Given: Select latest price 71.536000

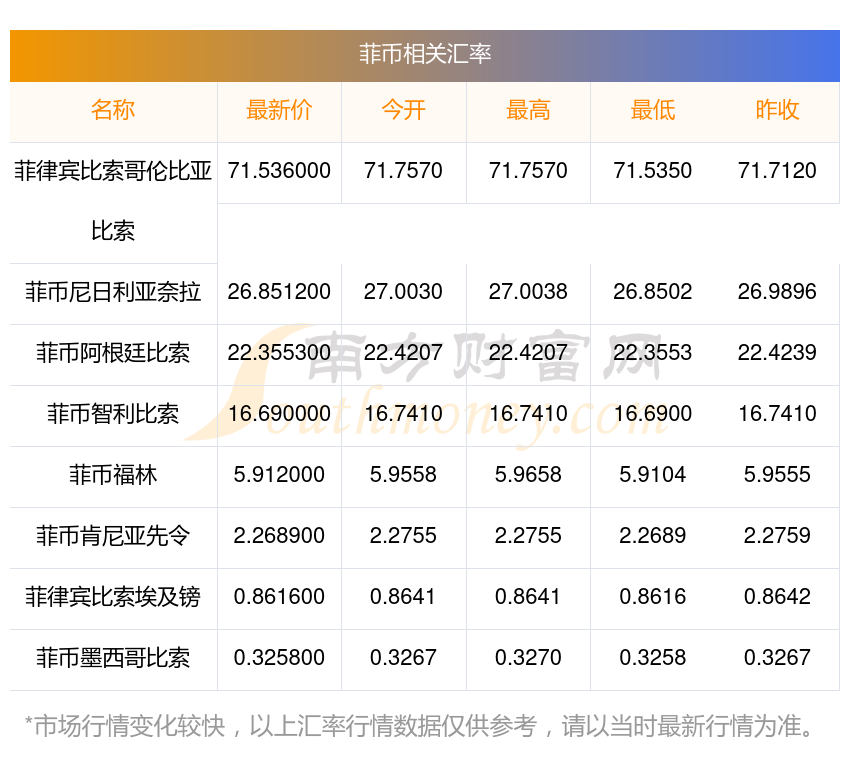Looking at the screenshot, I should [279, 171].
